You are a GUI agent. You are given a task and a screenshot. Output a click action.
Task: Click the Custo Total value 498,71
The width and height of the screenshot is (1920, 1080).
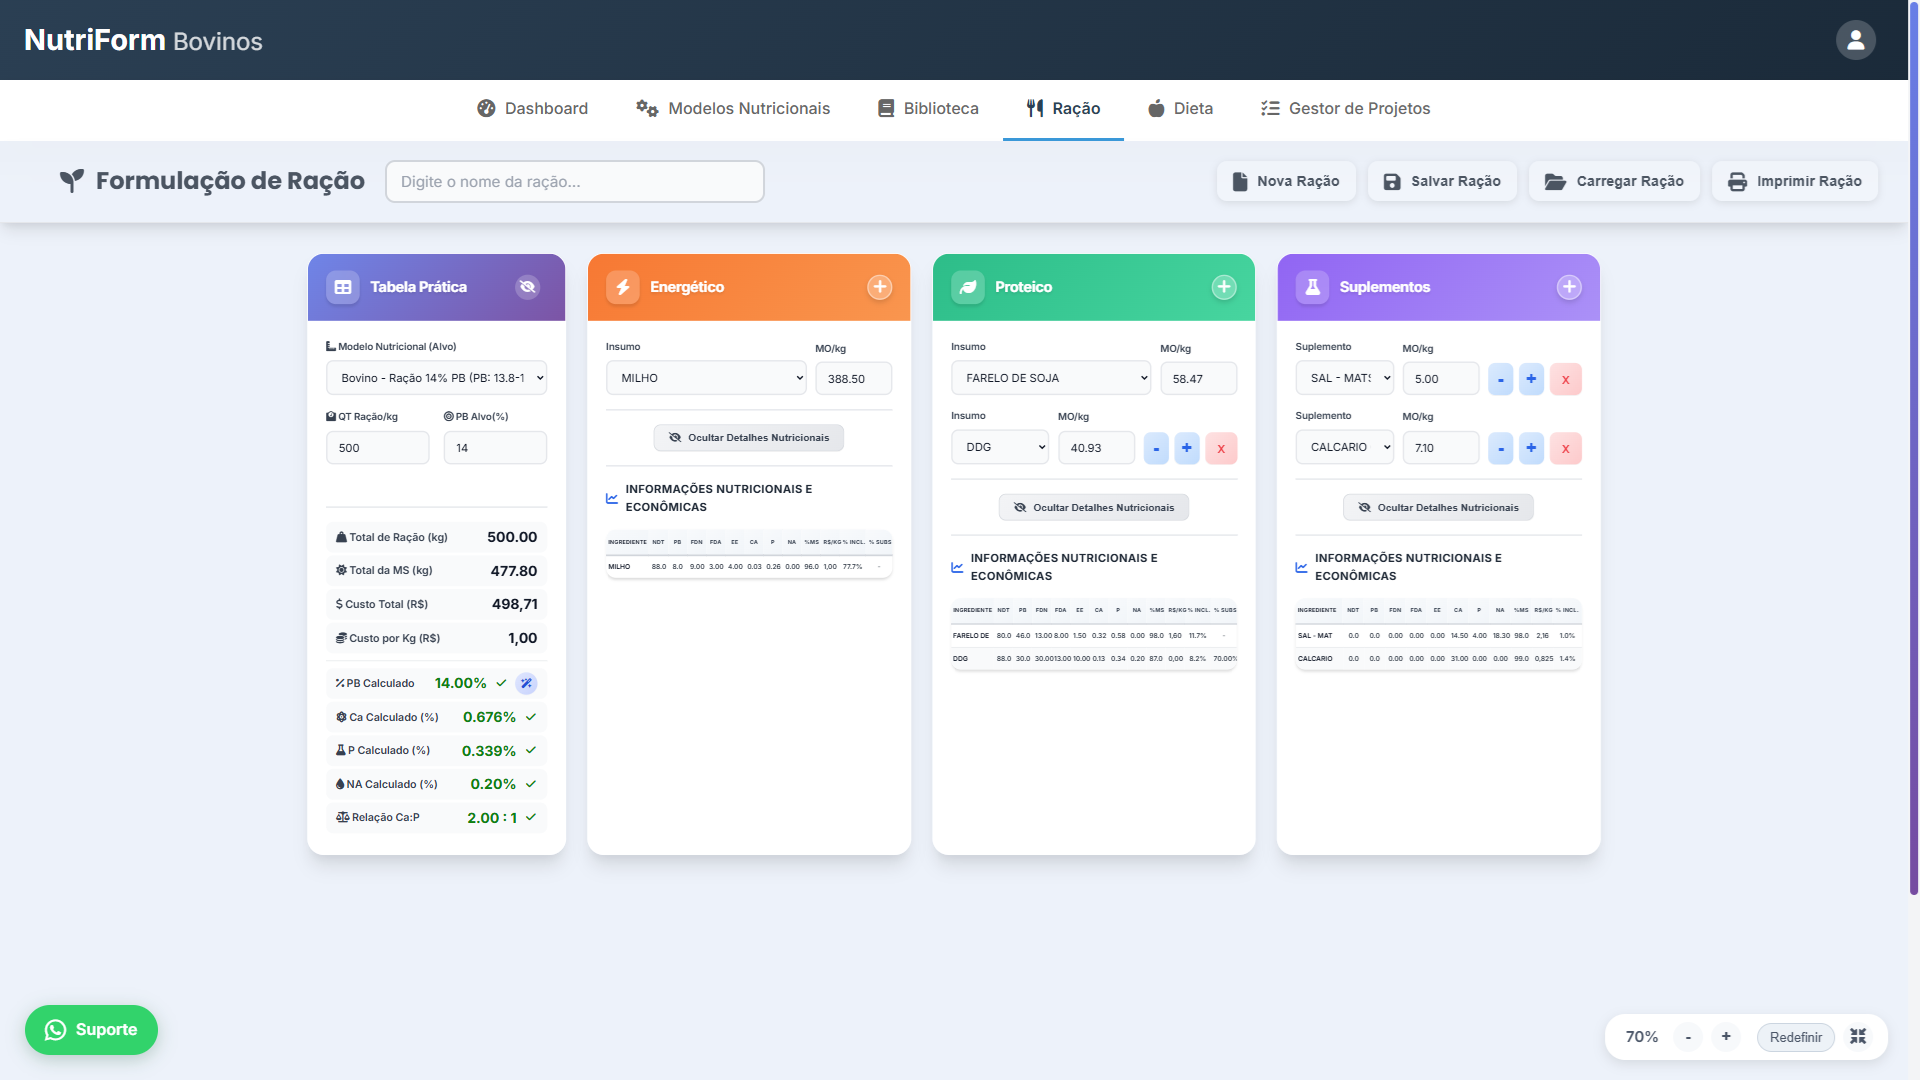click(x=515, y=604)
